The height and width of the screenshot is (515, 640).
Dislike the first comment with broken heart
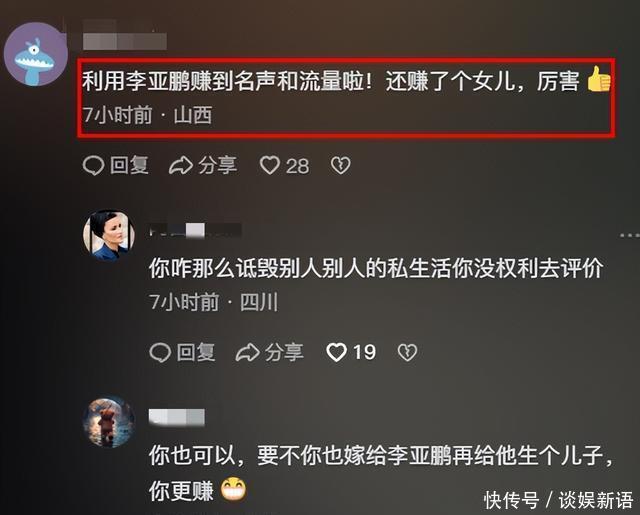click(x=340, y=166)
